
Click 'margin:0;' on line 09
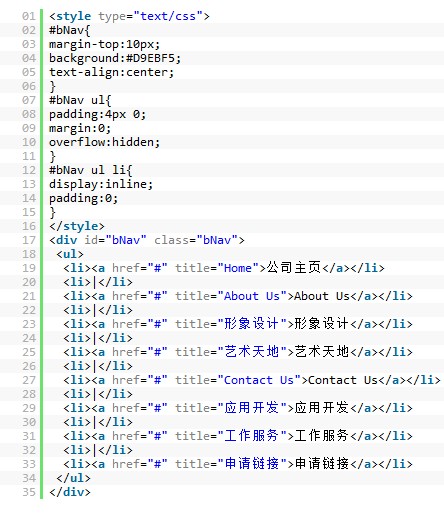80,128
